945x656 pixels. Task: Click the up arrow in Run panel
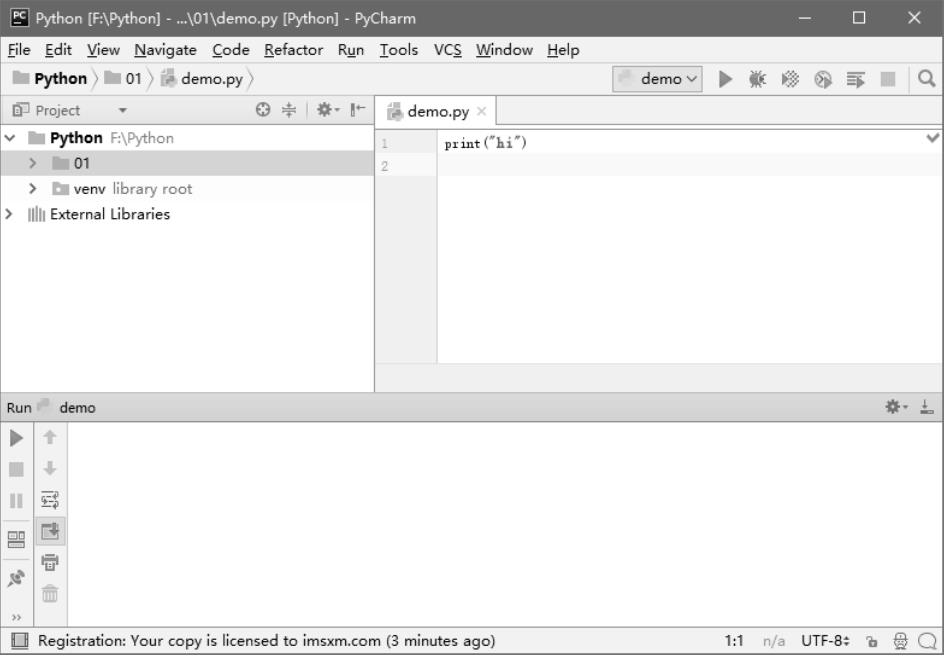pyautogui.click(x=50, y=437)
